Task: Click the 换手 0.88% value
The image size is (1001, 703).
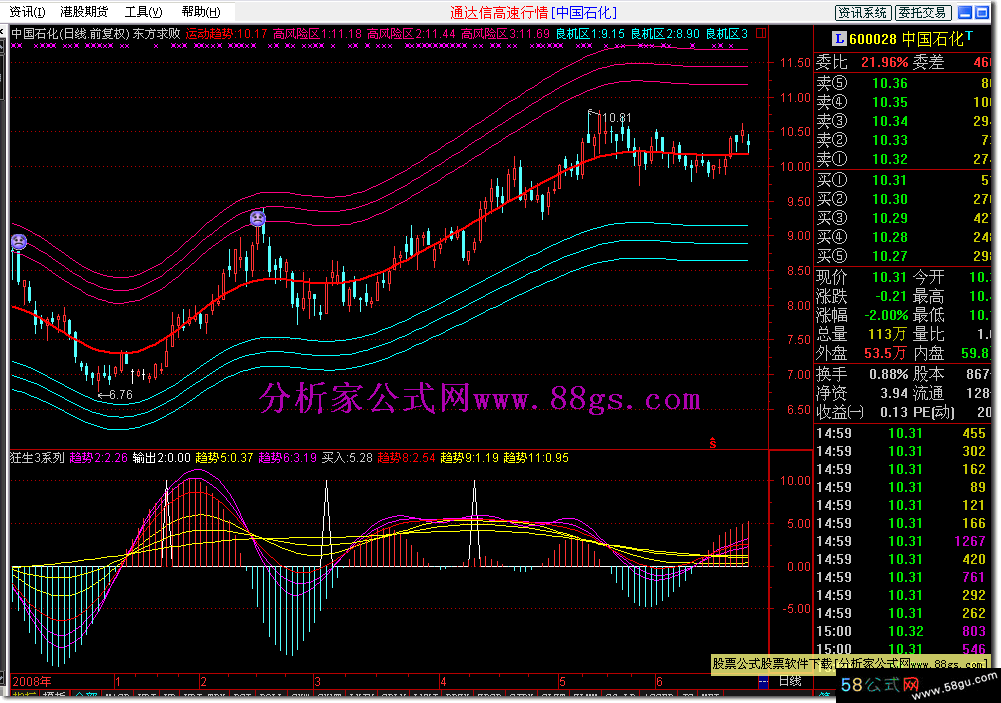Action: [888, 374]
